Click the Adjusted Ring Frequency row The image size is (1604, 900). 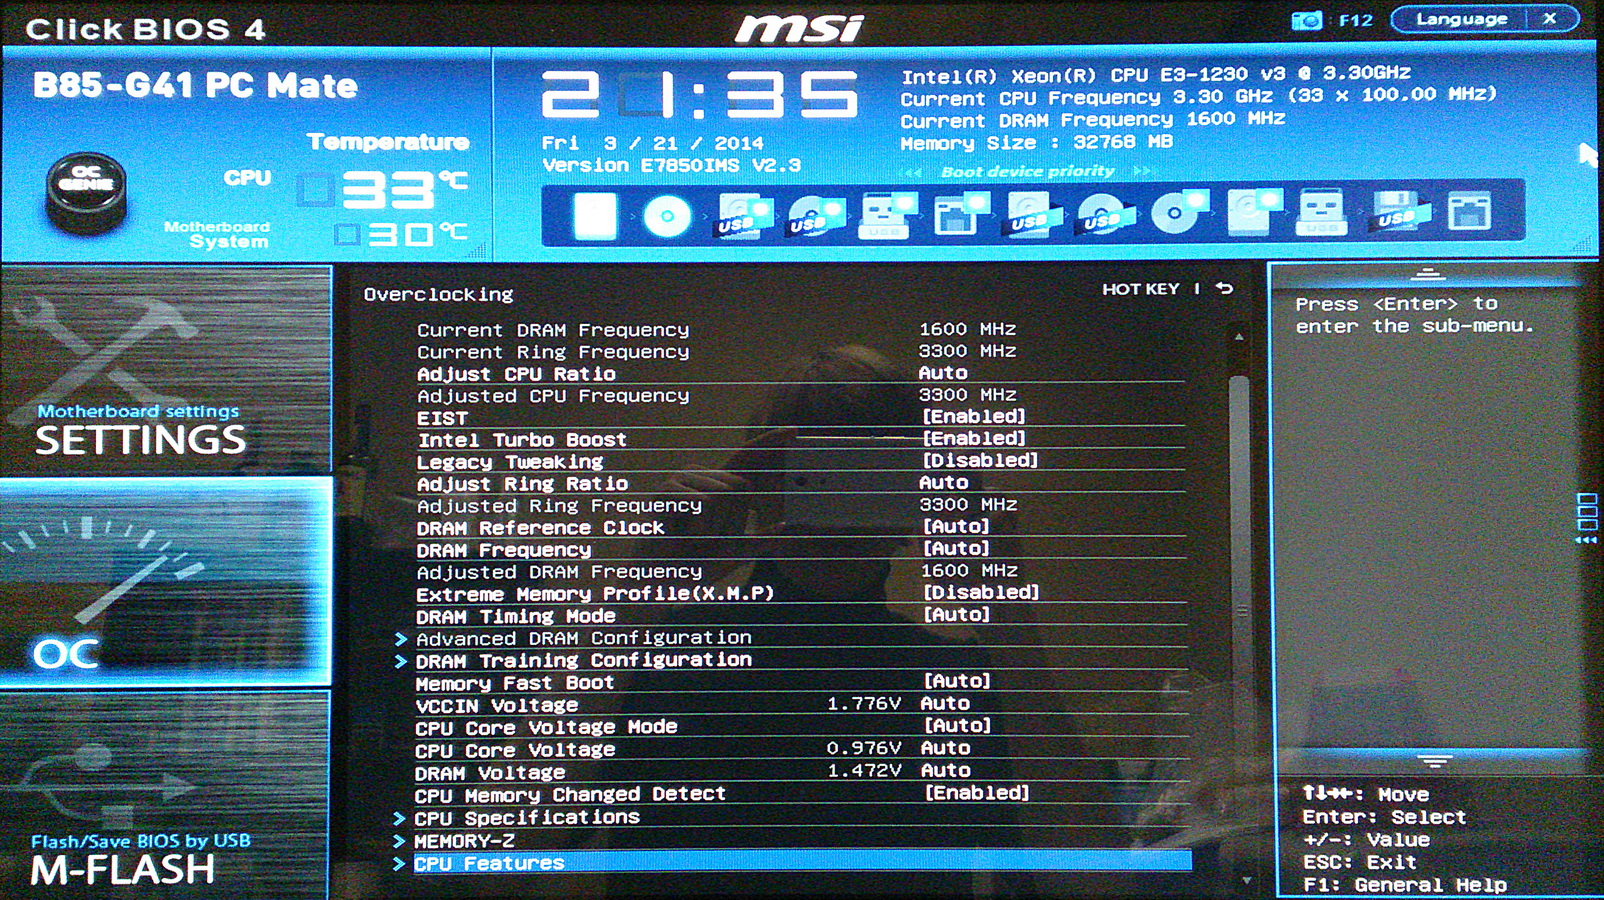coord(800,505)
